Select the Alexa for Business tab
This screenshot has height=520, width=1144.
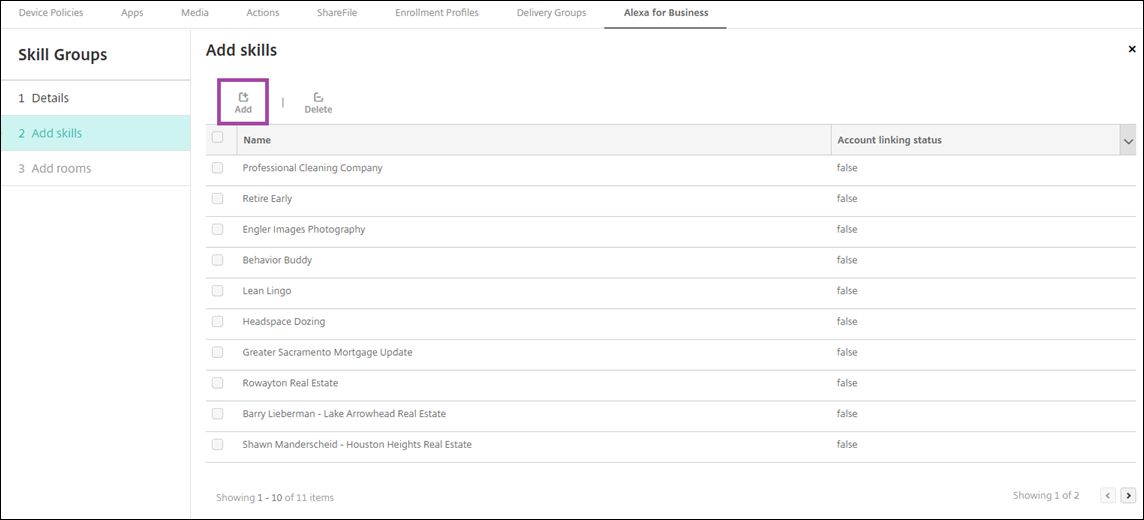click(665, 13)
